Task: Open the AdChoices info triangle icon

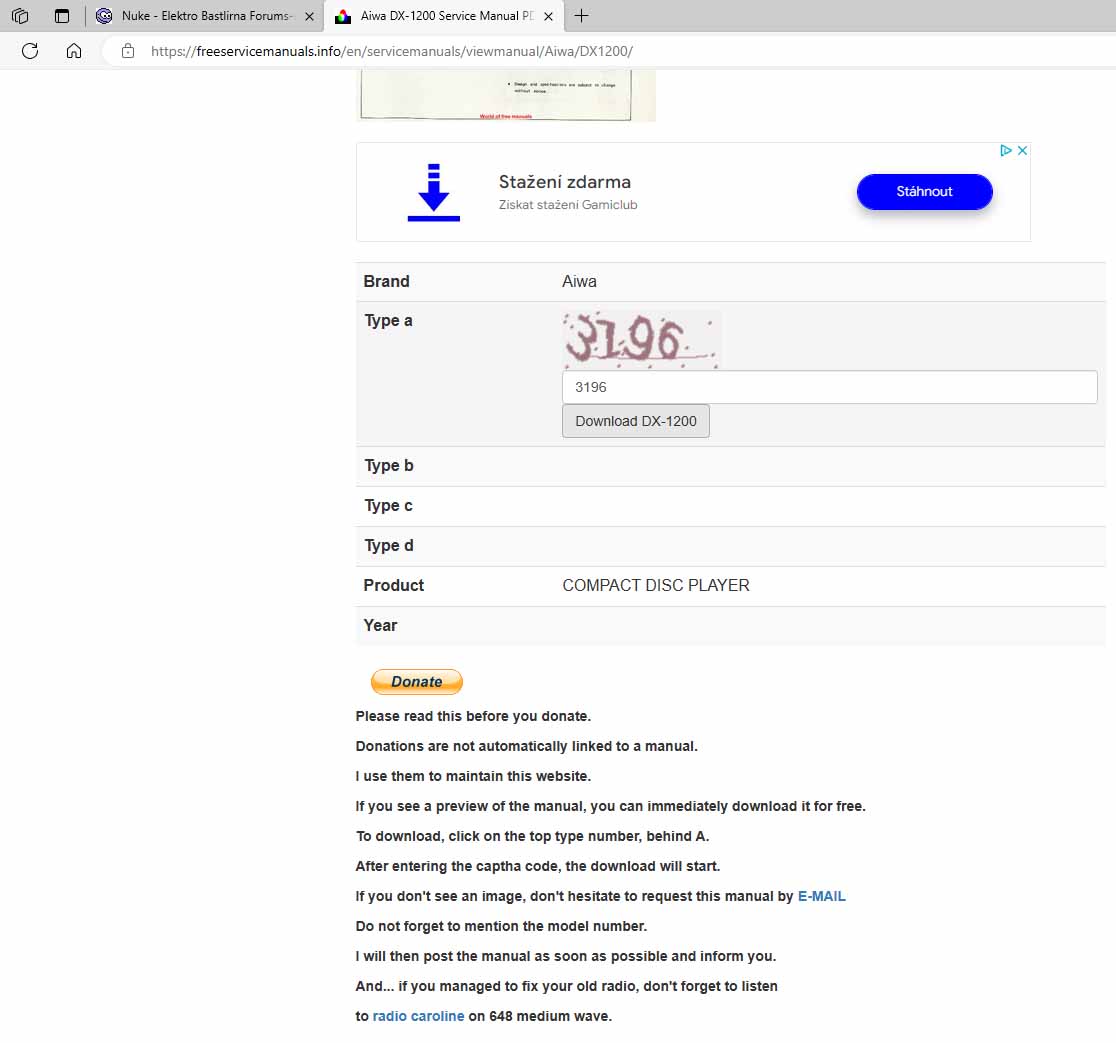Action: pyautogui.click(x=1006, y=151)
